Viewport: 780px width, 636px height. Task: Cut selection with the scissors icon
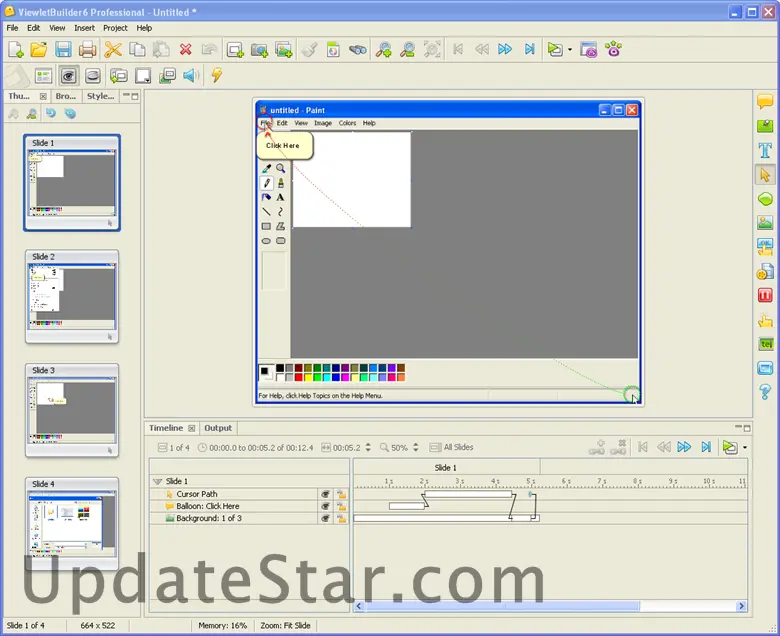pyautogui.click(x=113, y=49)
